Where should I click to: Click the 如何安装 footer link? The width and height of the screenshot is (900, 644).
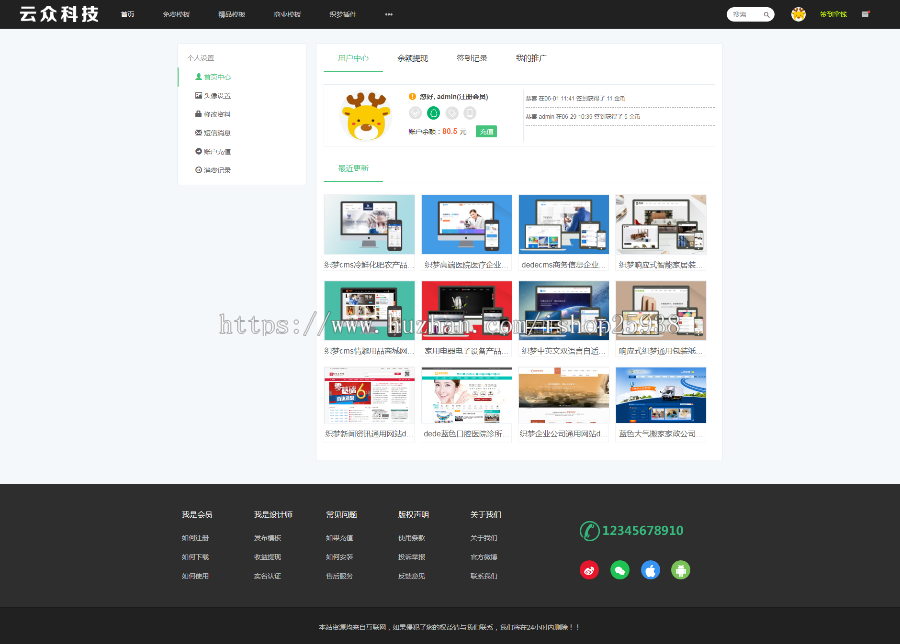[x=339, y=557]
